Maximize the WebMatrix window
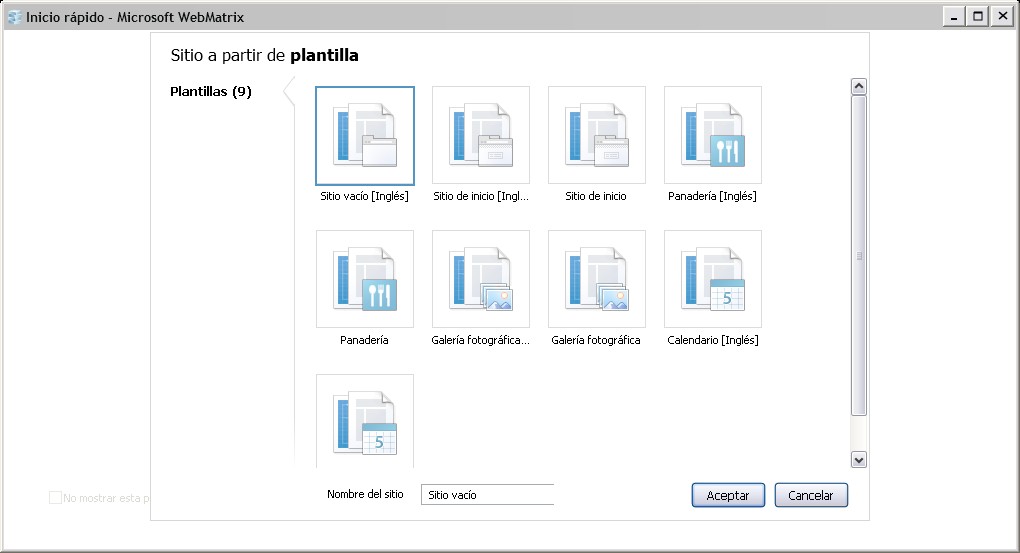Screen dimensions: 1020x553 [x=978, y=16]
